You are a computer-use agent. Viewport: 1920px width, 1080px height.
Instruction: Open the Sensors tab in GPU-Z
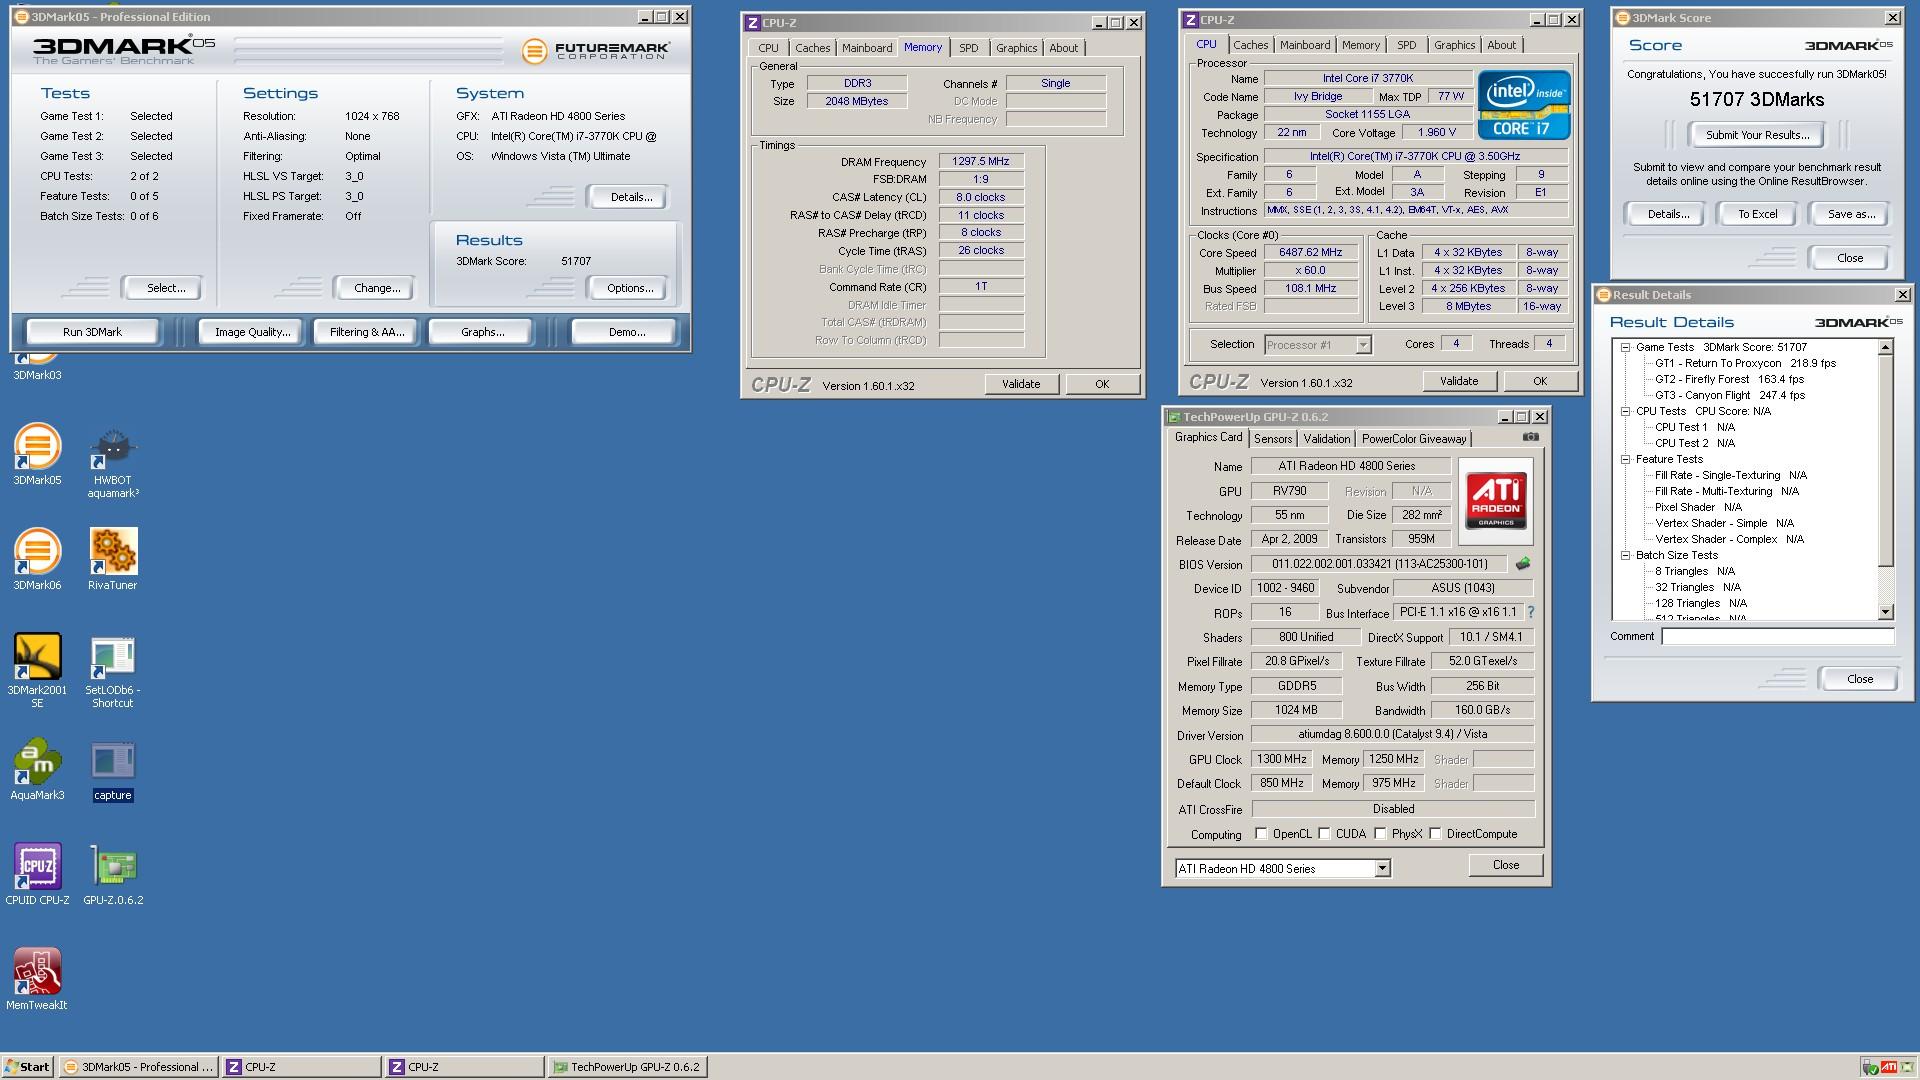click(x=1272, y=439)
